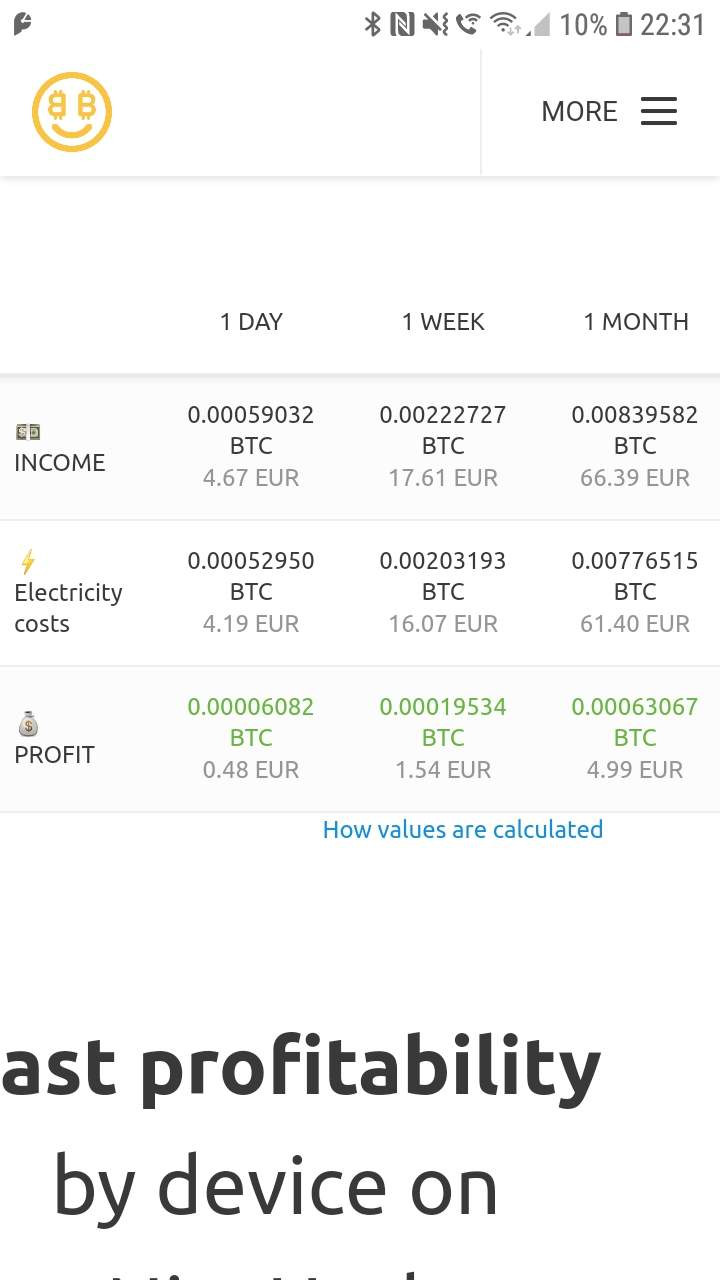Tap the green 1 month profit value
The height and width of the screenshot is (1280, 720).
[x=634, y=707]
